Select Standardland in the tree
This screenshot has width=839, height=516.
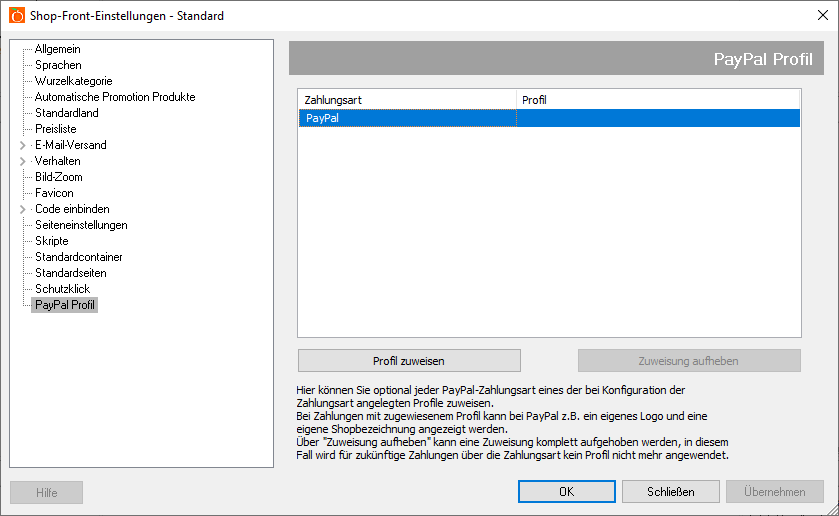[x=67, y=113]
